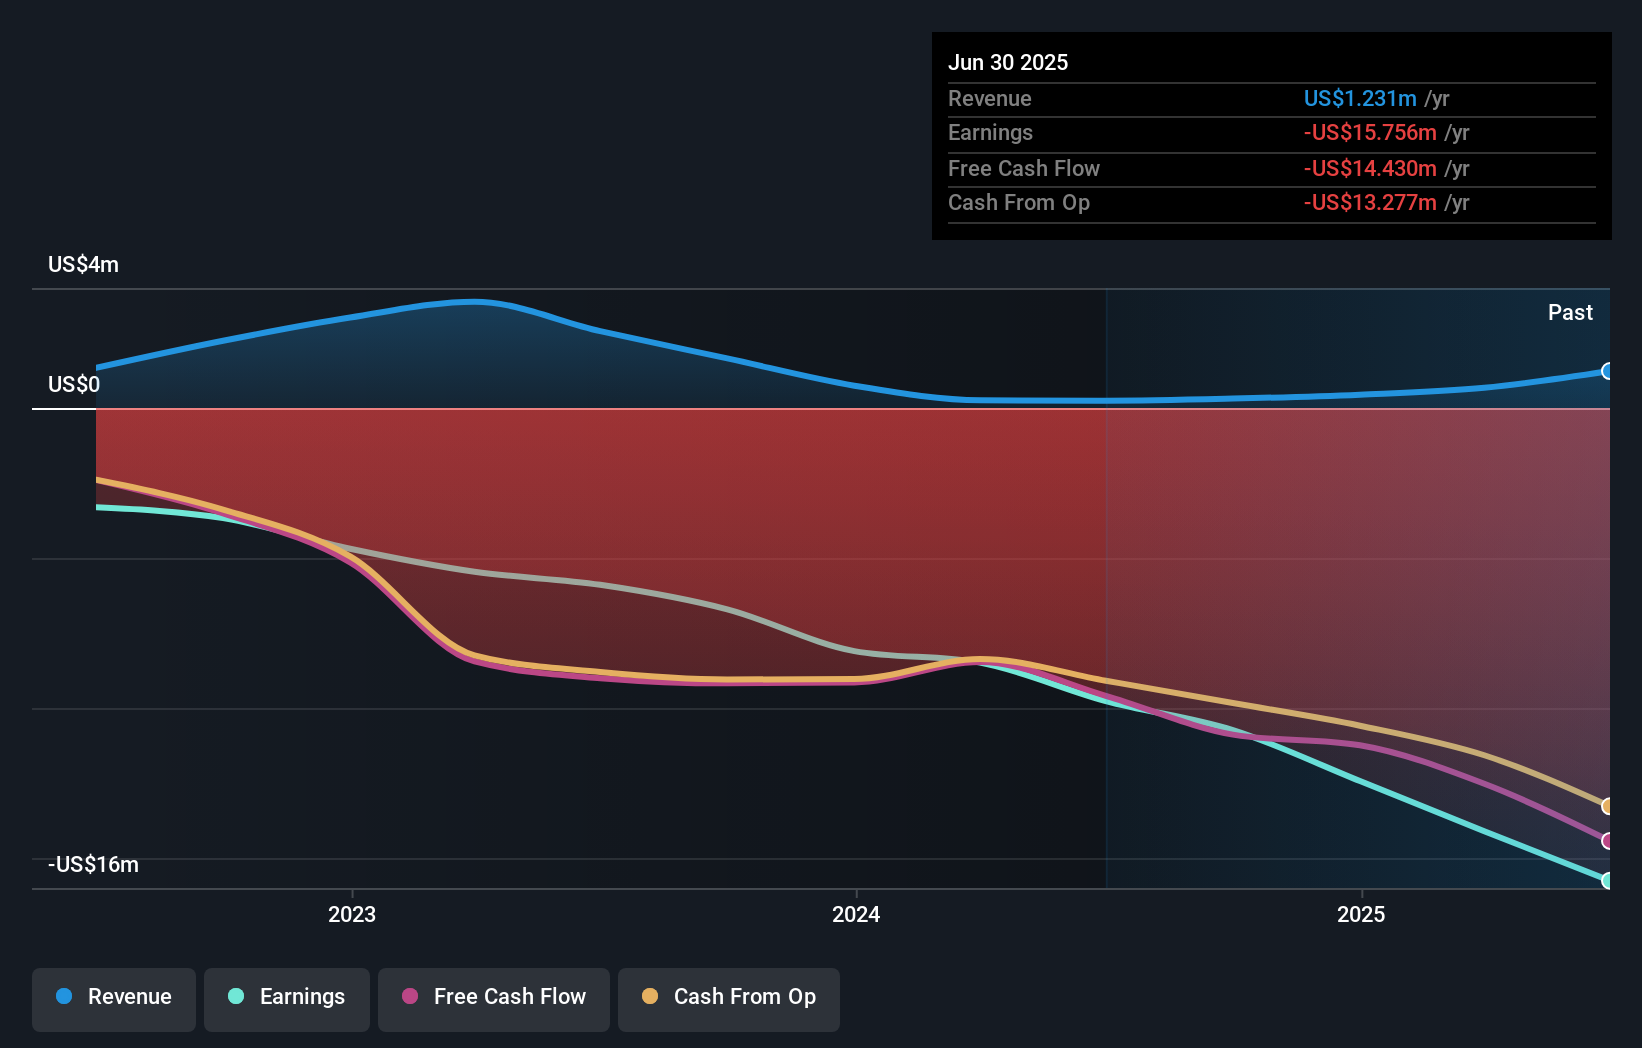
Task: Click the 2023 x-axis label
Action: [352, 914]
